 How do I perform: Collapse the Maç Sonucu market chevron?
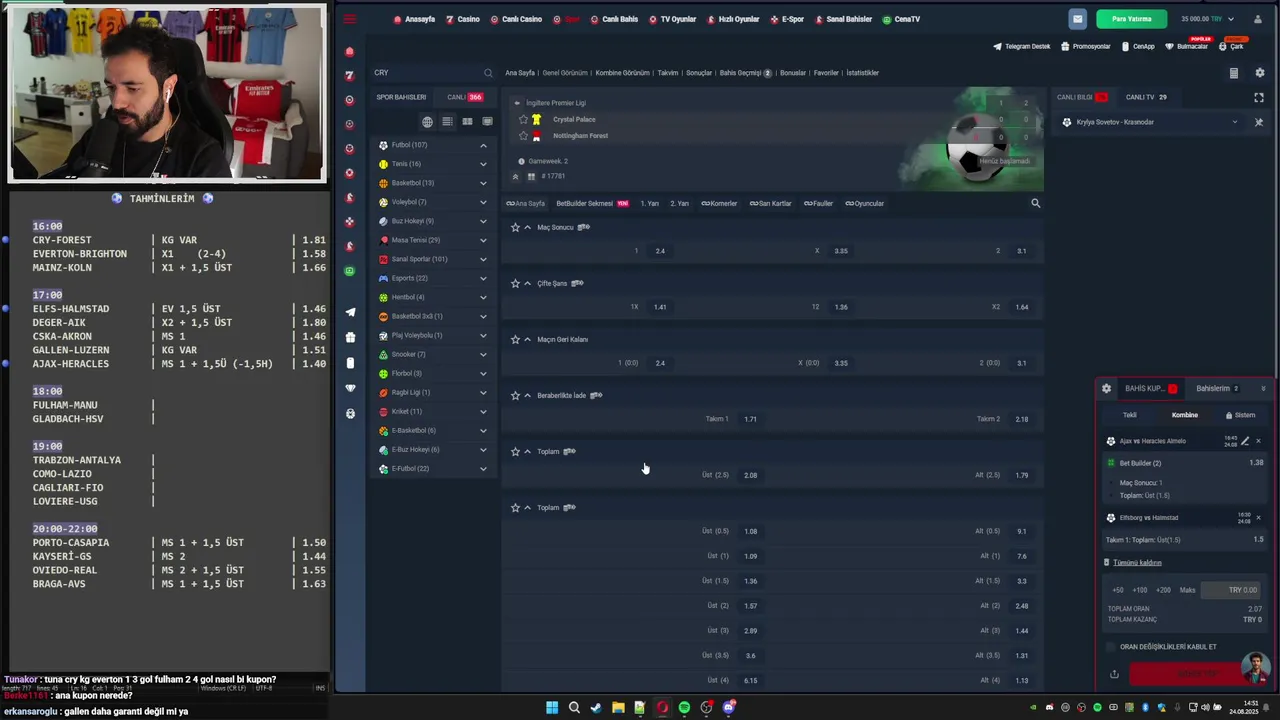pos(527,227)
